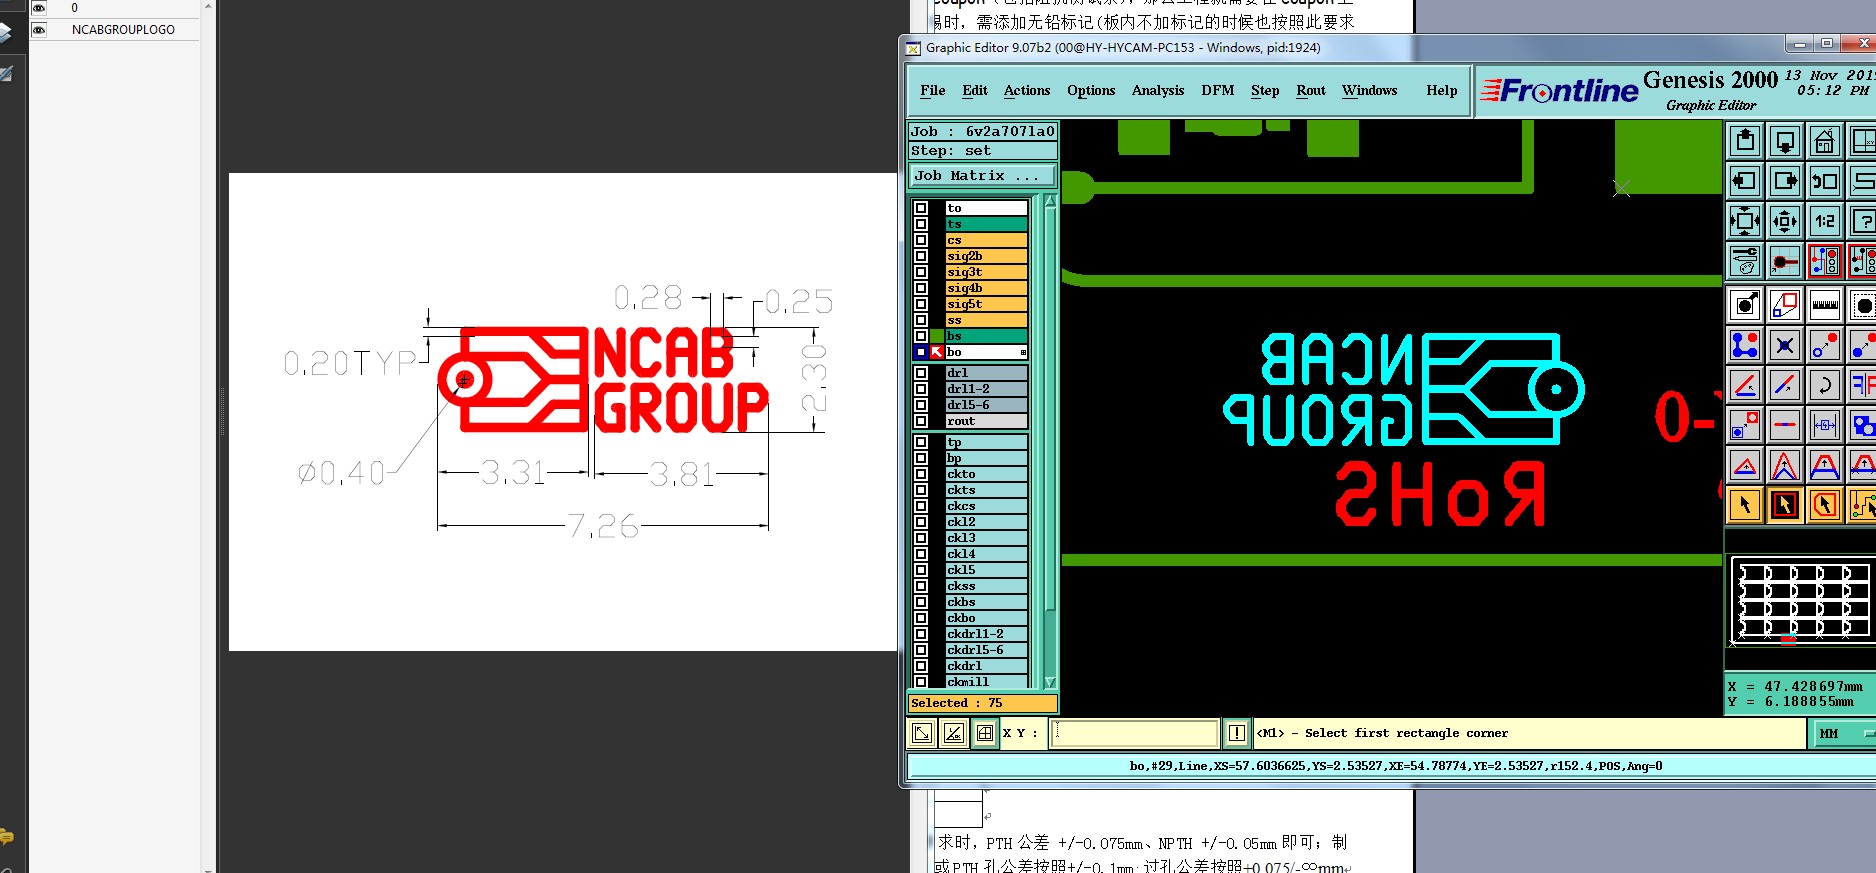Click the layer list up scroll arrow
Screen dimensions: 1876x873
(x=1050, y=201)
